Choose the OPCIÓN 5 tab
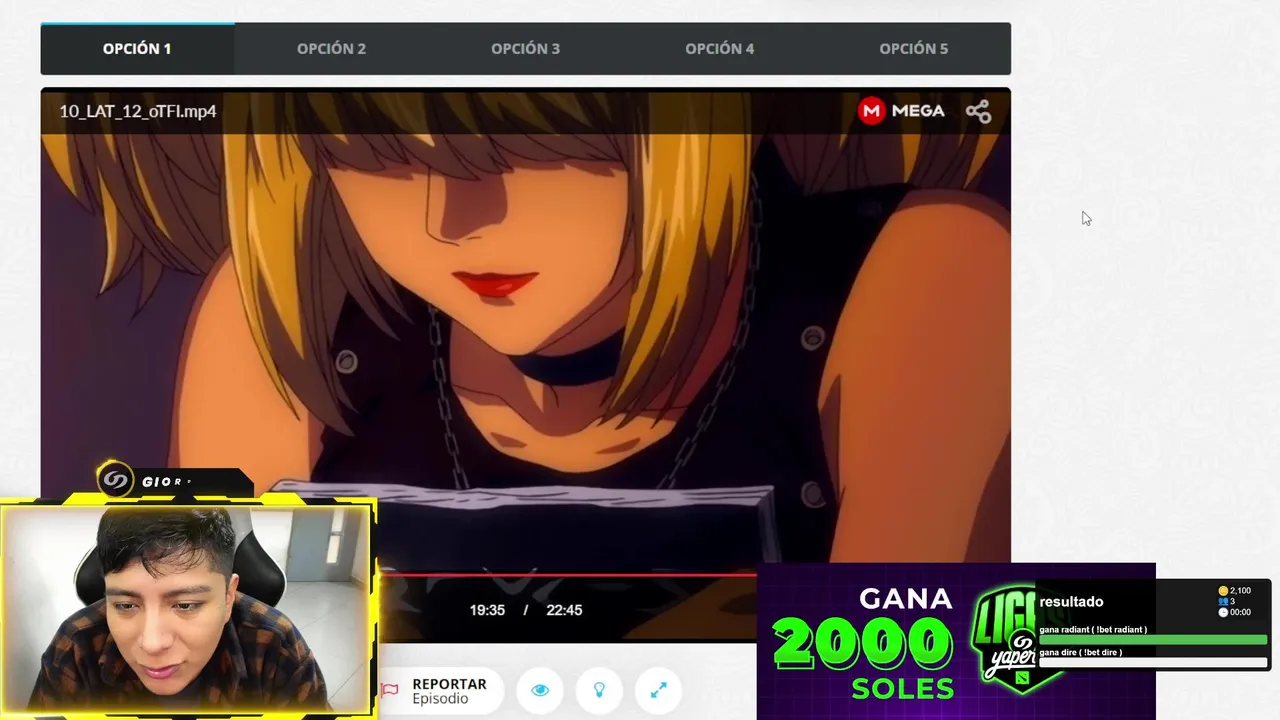The image size is (1280, 720). pos(913,48)
